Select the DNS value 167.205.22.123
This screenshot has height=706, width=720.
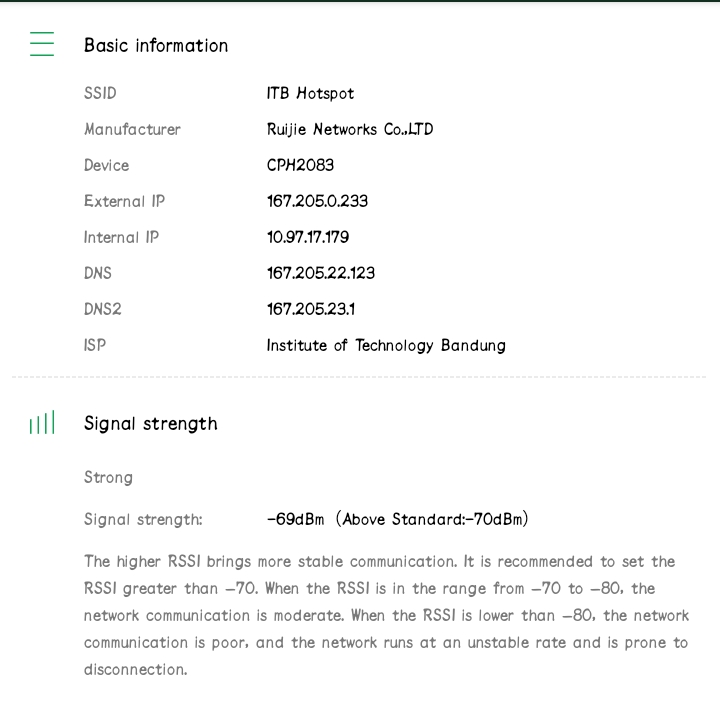(321, 273)
